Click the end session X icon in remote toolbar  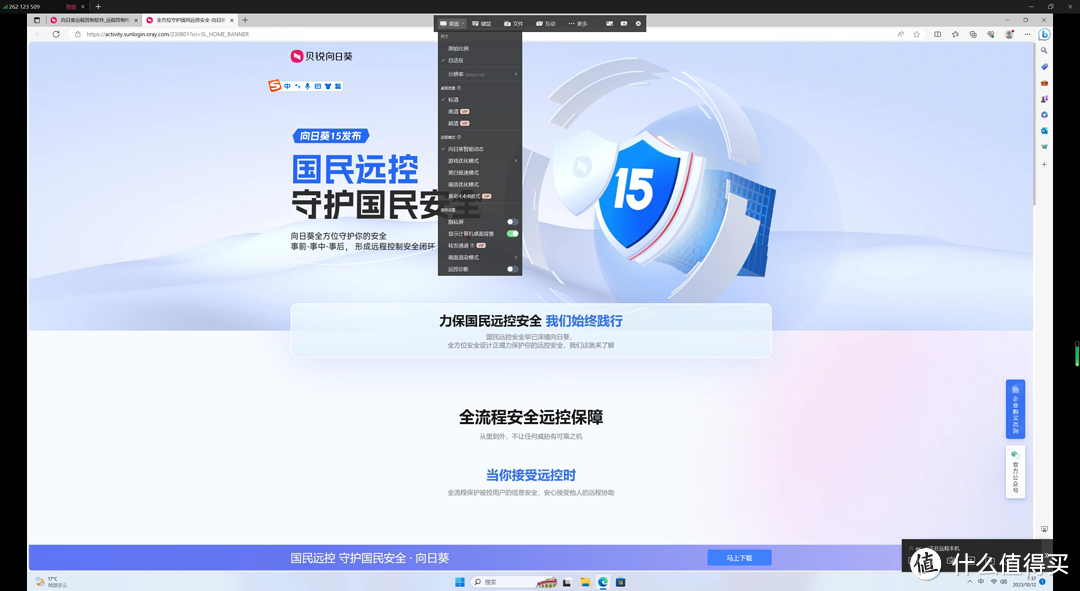[x=638, y=23]
